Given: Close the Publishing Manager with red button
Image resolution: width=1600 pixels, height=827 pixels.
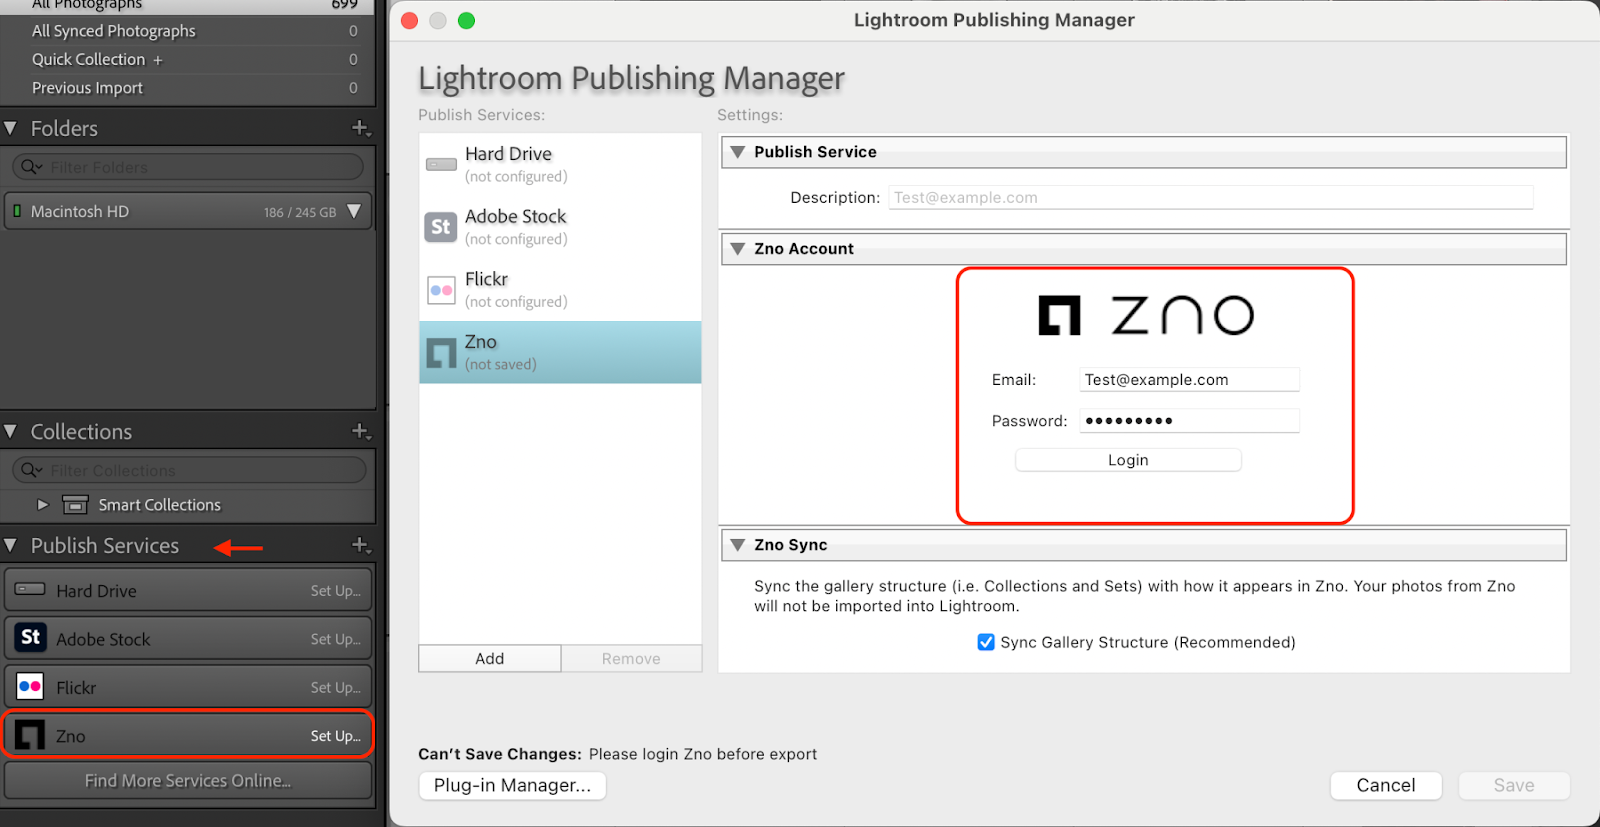Looking at the screenshot, I should (x=409, y=20).
